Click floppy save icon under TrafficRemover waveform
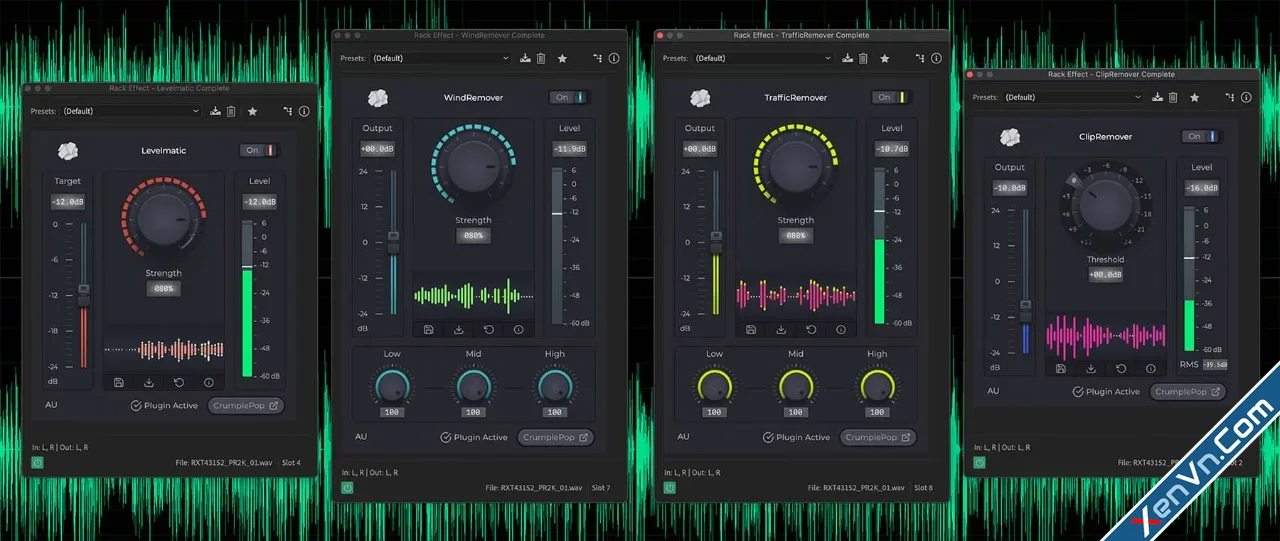This screenshot has height=541, width=1280. tap(751, 329)
